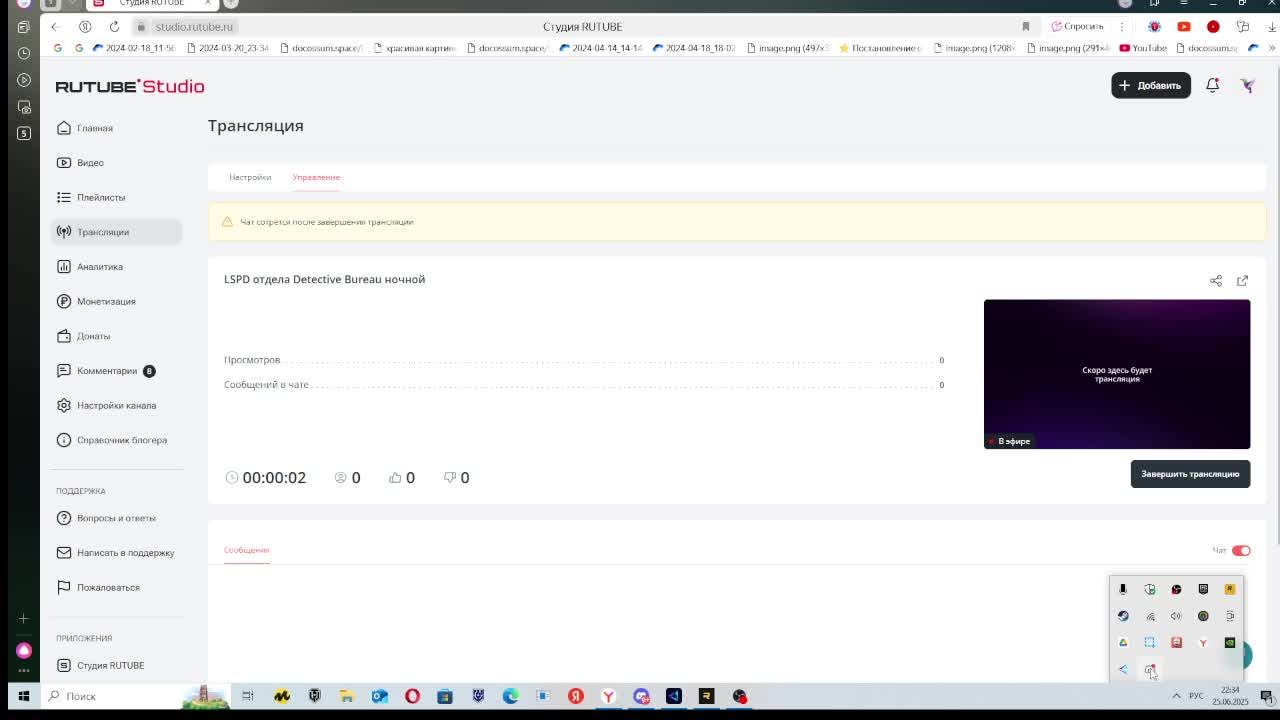The width and height of the screenshot is (1280, 720).
Task: Click the viewers count icon
Action: [340, 478]
